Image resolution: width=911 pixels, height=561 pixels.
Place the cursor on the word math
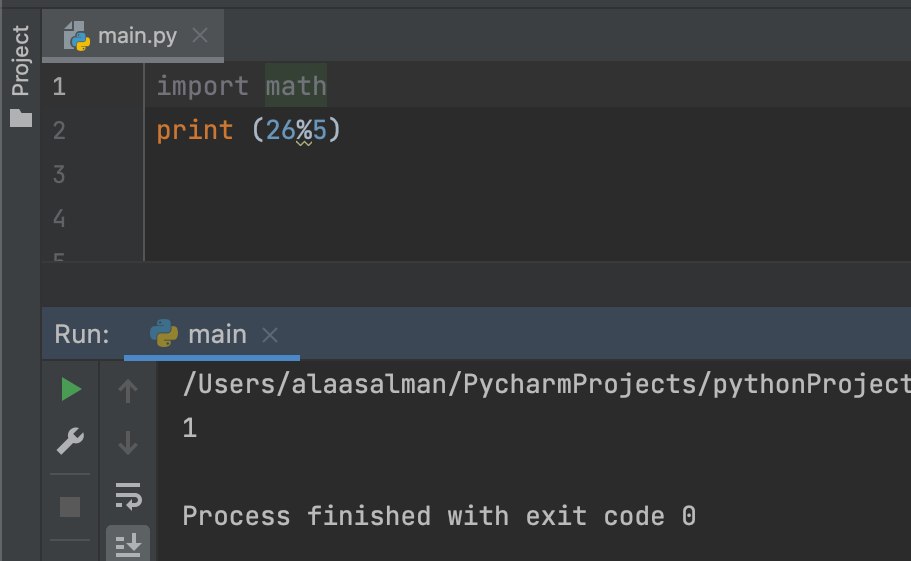296,87
